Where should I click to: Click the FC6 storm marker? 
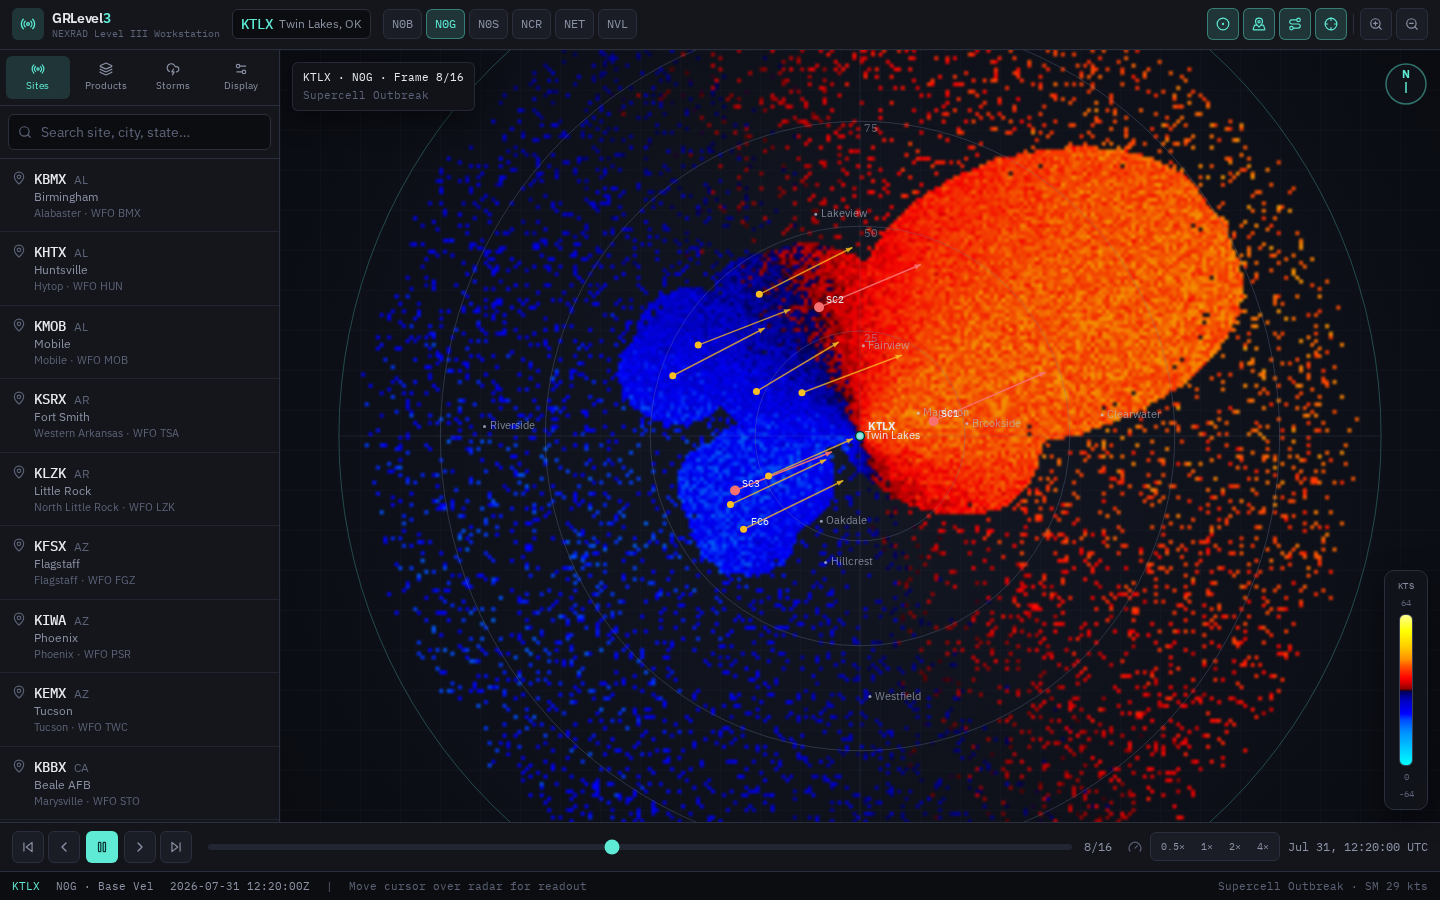743,529
